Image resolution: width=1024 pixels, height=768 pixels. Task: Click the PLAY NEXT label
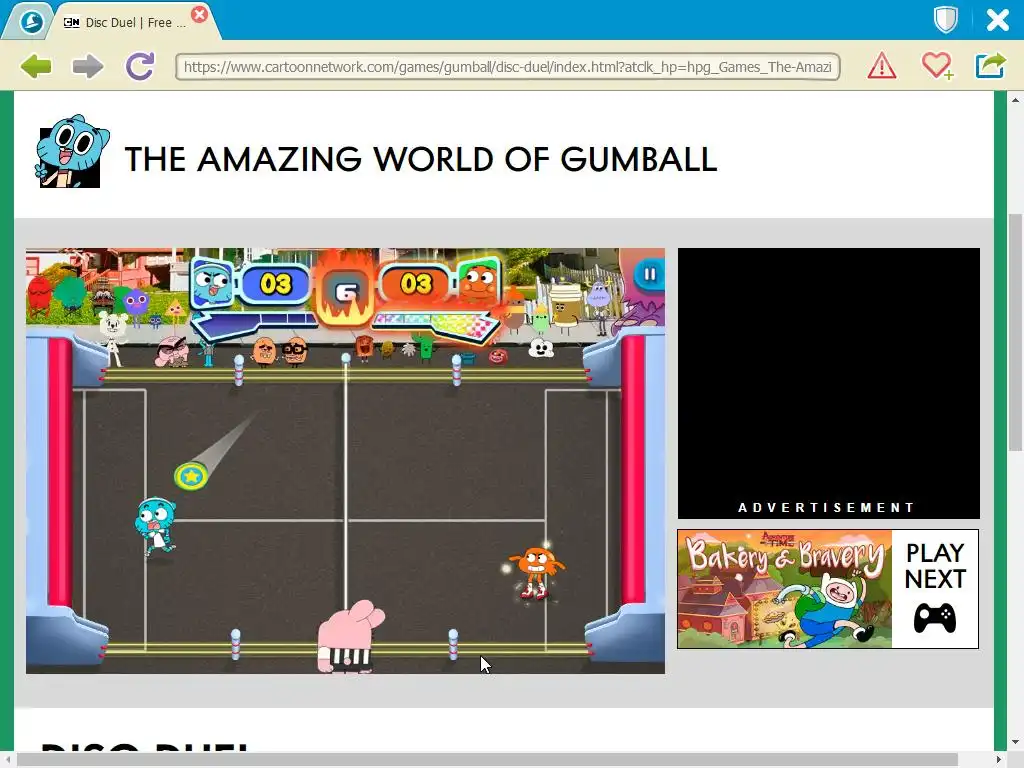pos(935,566)
